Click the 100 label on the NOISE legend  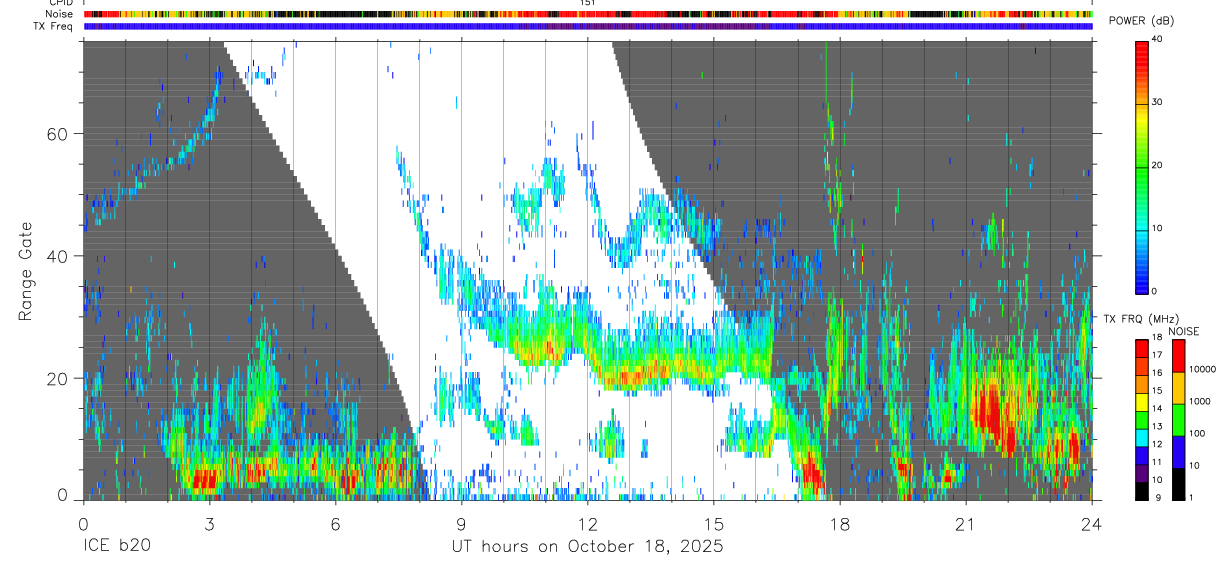[1196, 433]
